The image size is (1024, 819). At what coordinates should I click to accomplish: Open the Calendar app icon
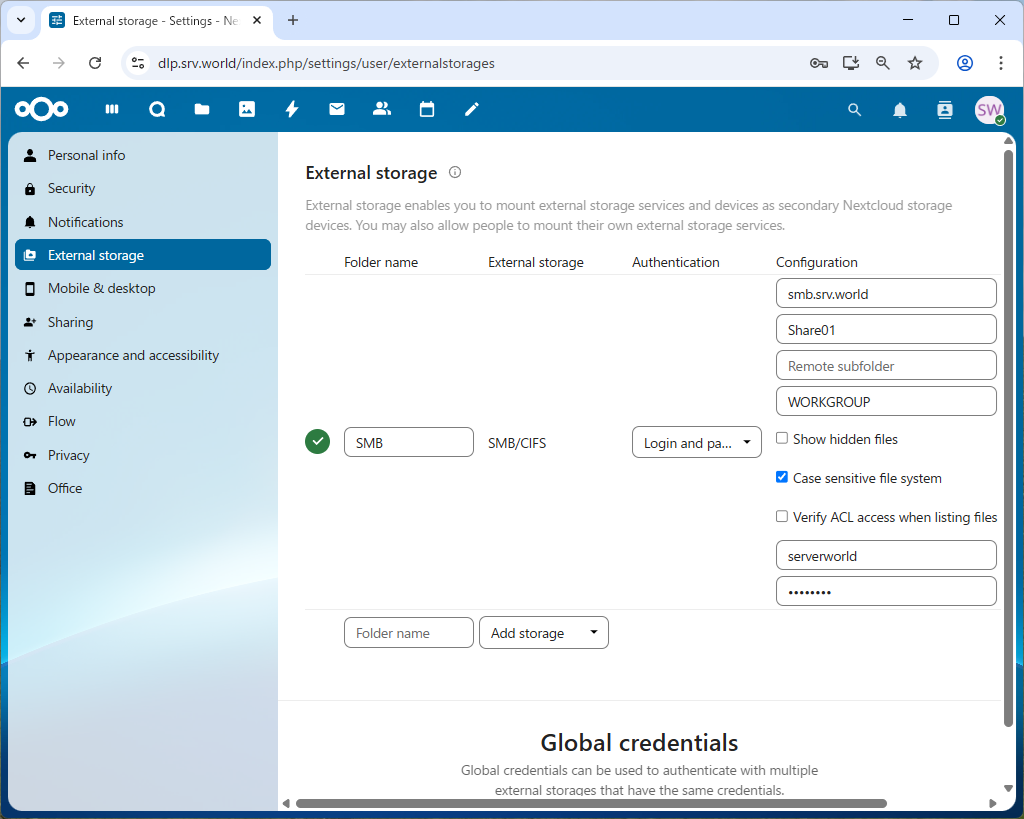[x=427, y=110]
